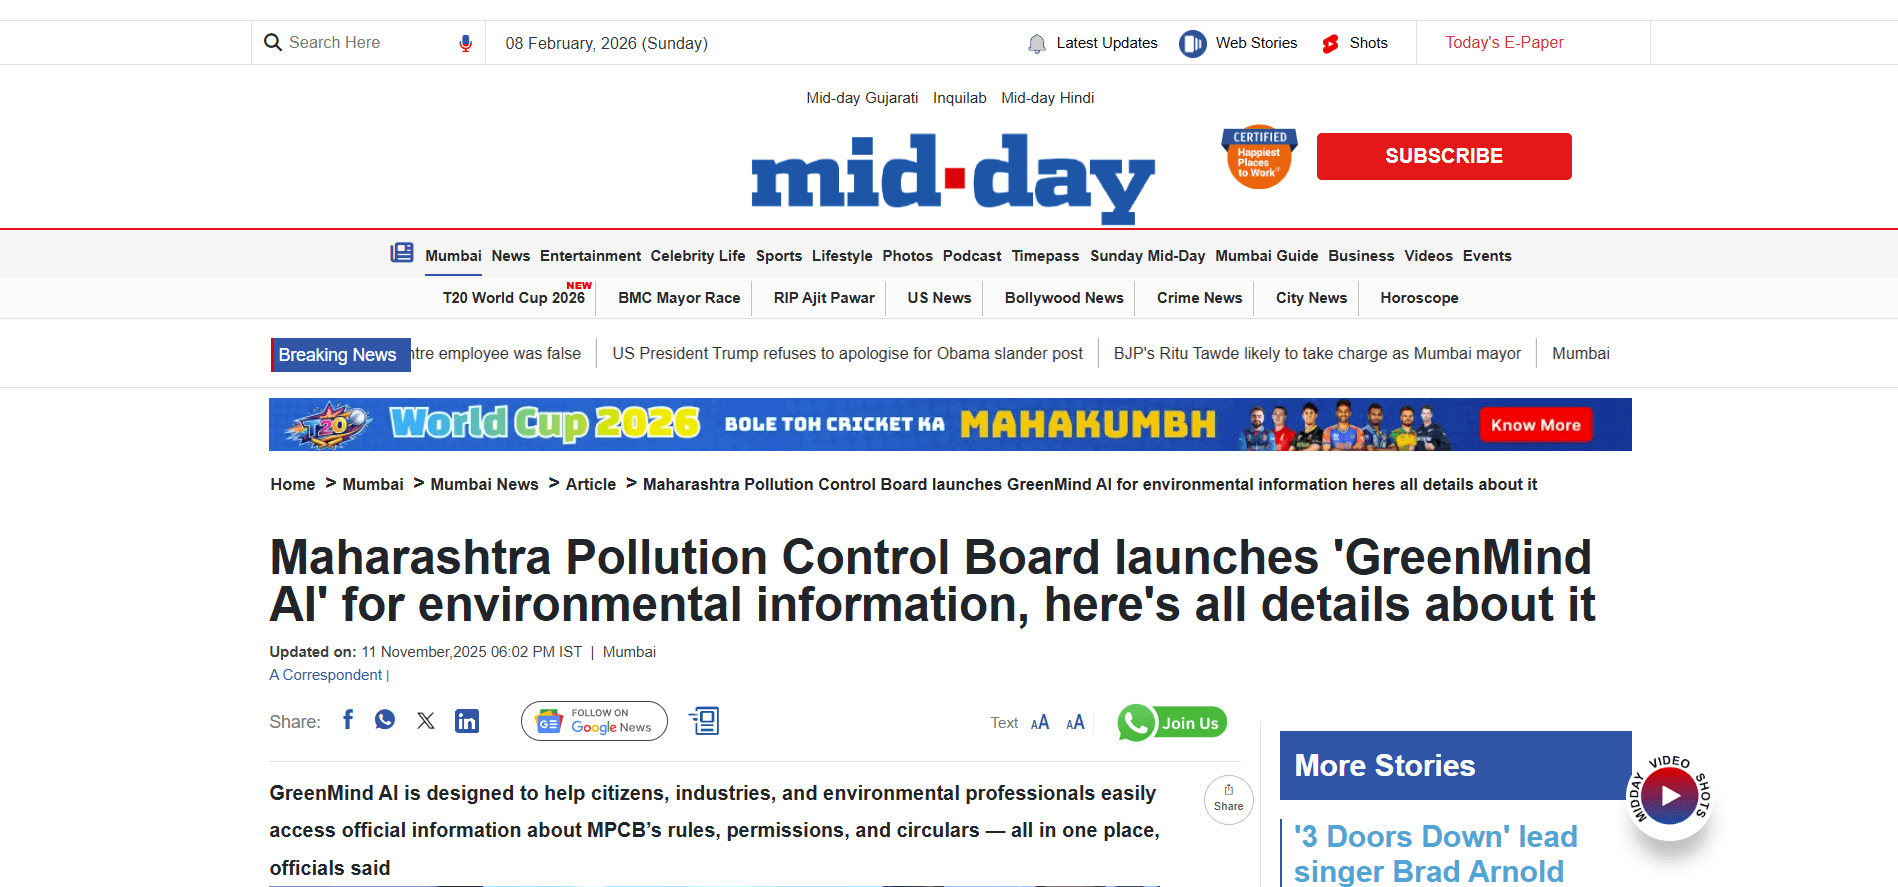The image size is (1898, 887).
Task: Open Events menu item
Action: (x=1487, y=256)
